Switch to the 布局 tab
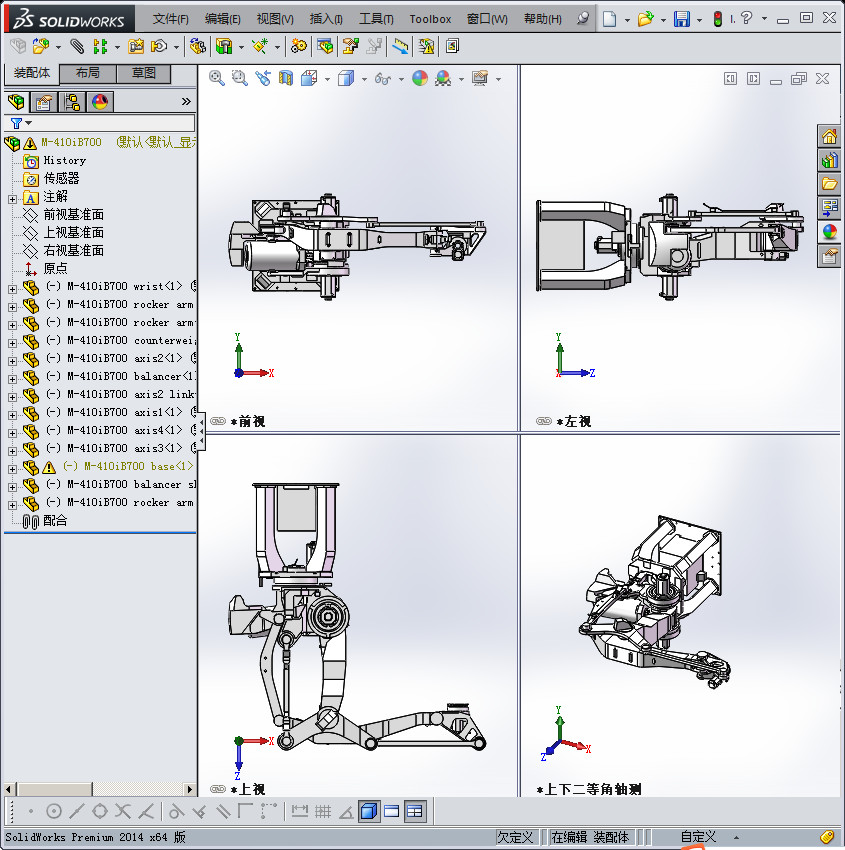 pos(87,73)
